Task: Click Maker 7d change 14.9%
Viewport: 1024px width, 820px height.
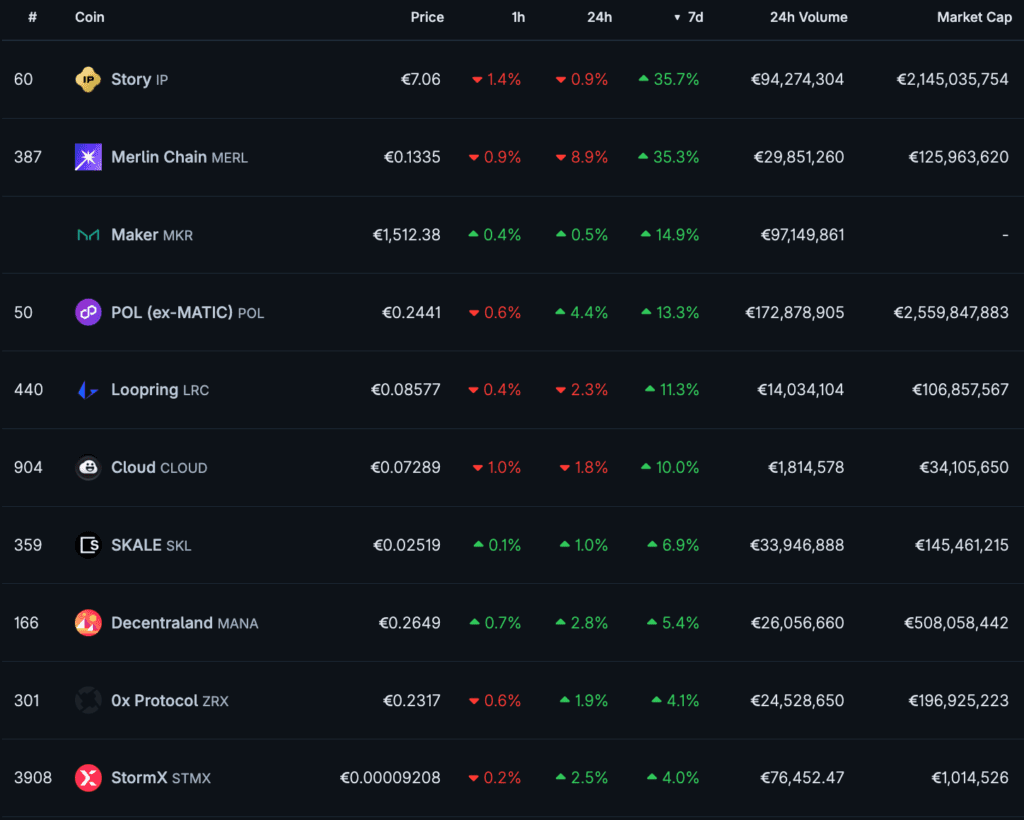Action: point(670,235)
